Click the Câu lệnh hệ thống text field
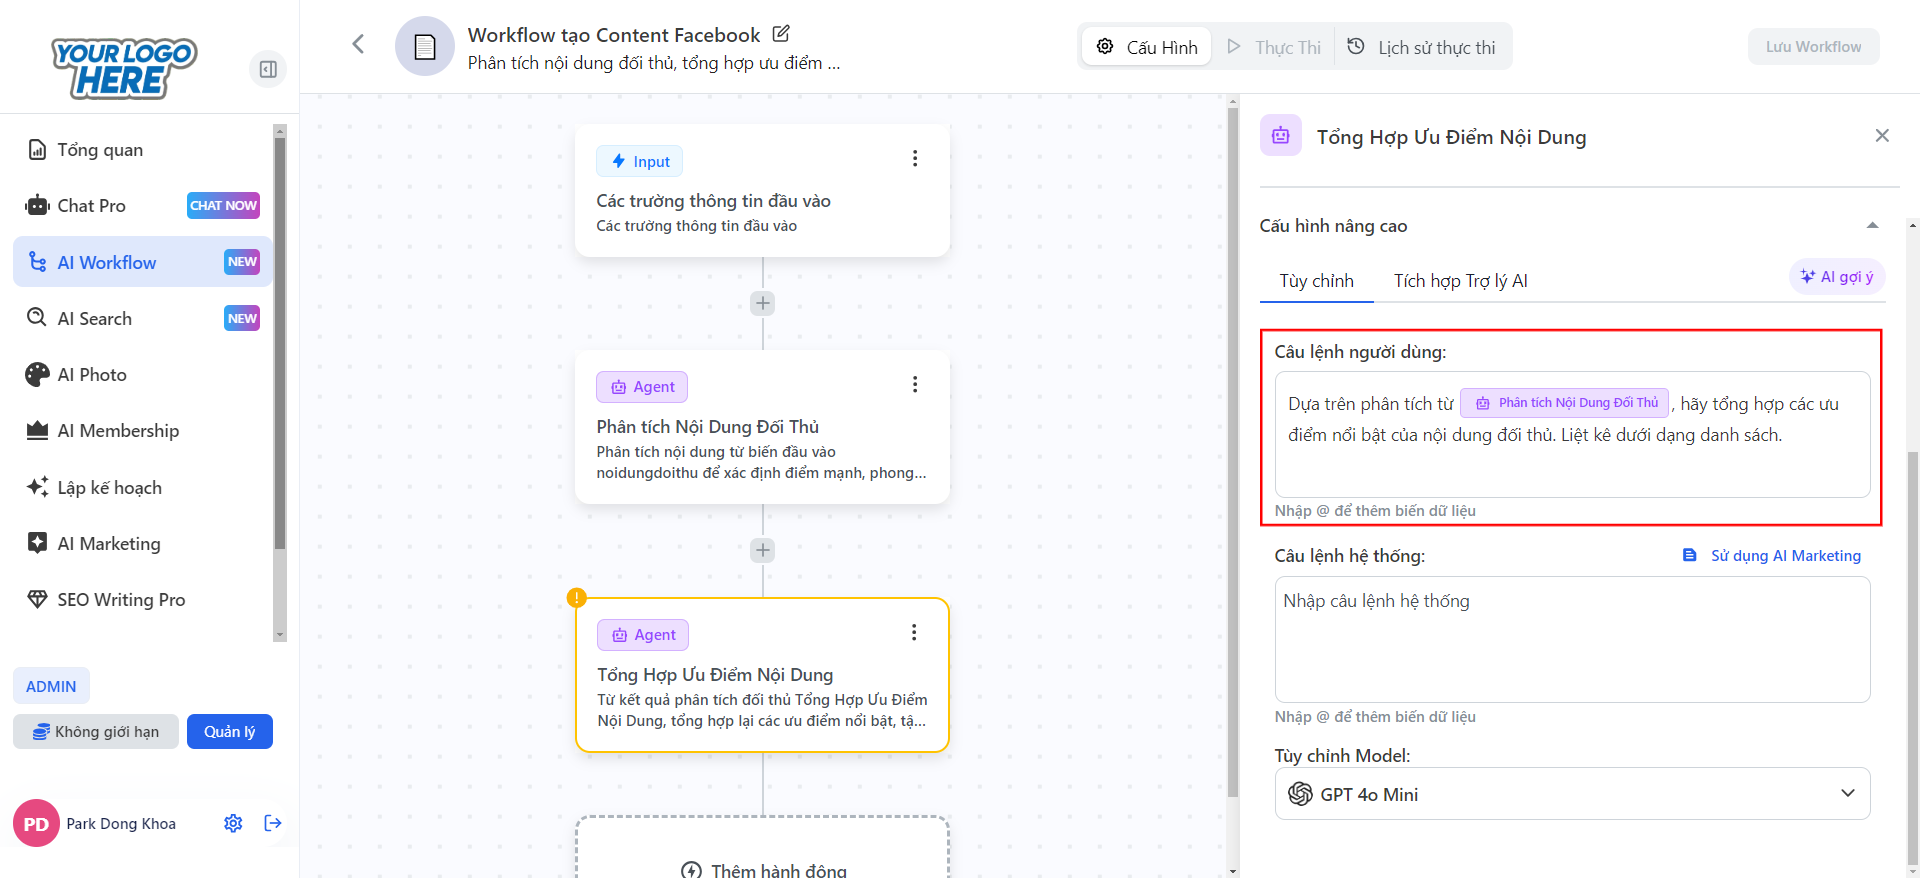1920x878 pixels. click(1572, 640)
